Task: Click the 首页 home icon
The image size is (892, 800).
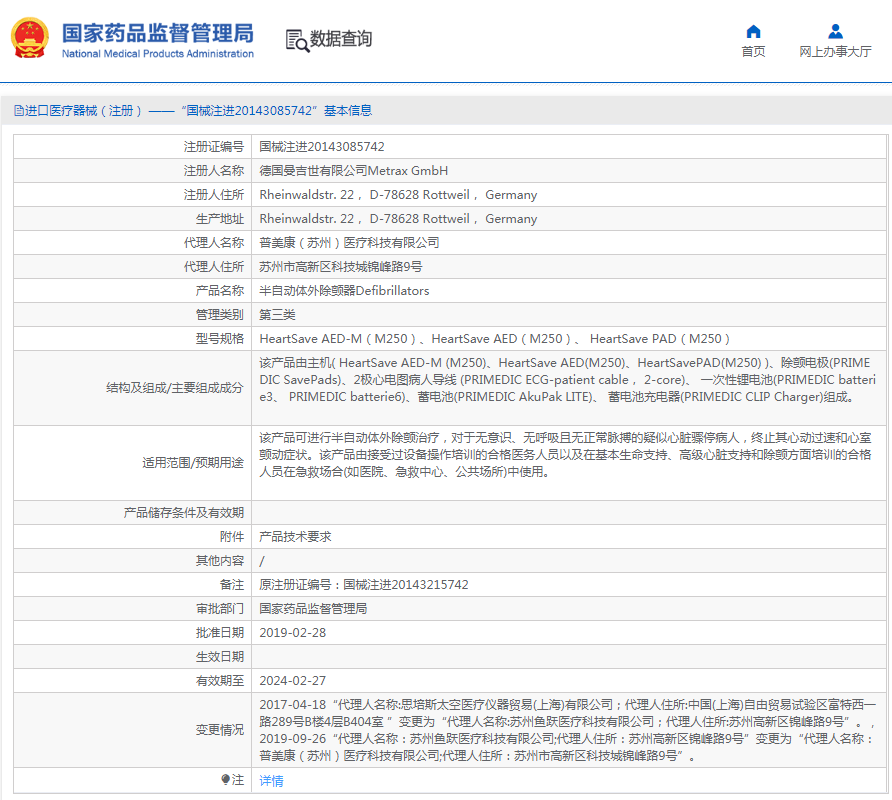Action: click(x=753, y=31)
